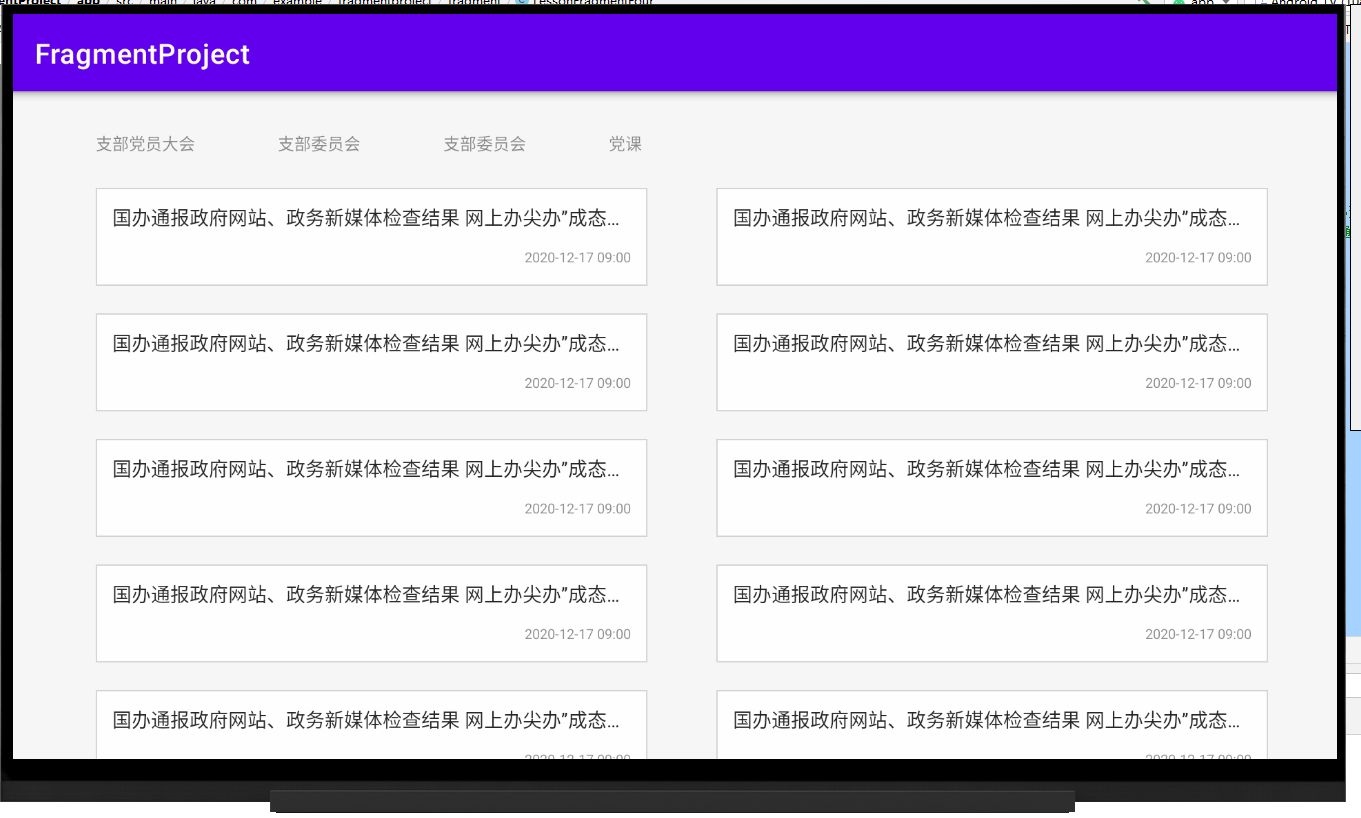1361x818 pixels.
Task: Open the second-row news card in right column
Action: [x=992, y=362]
